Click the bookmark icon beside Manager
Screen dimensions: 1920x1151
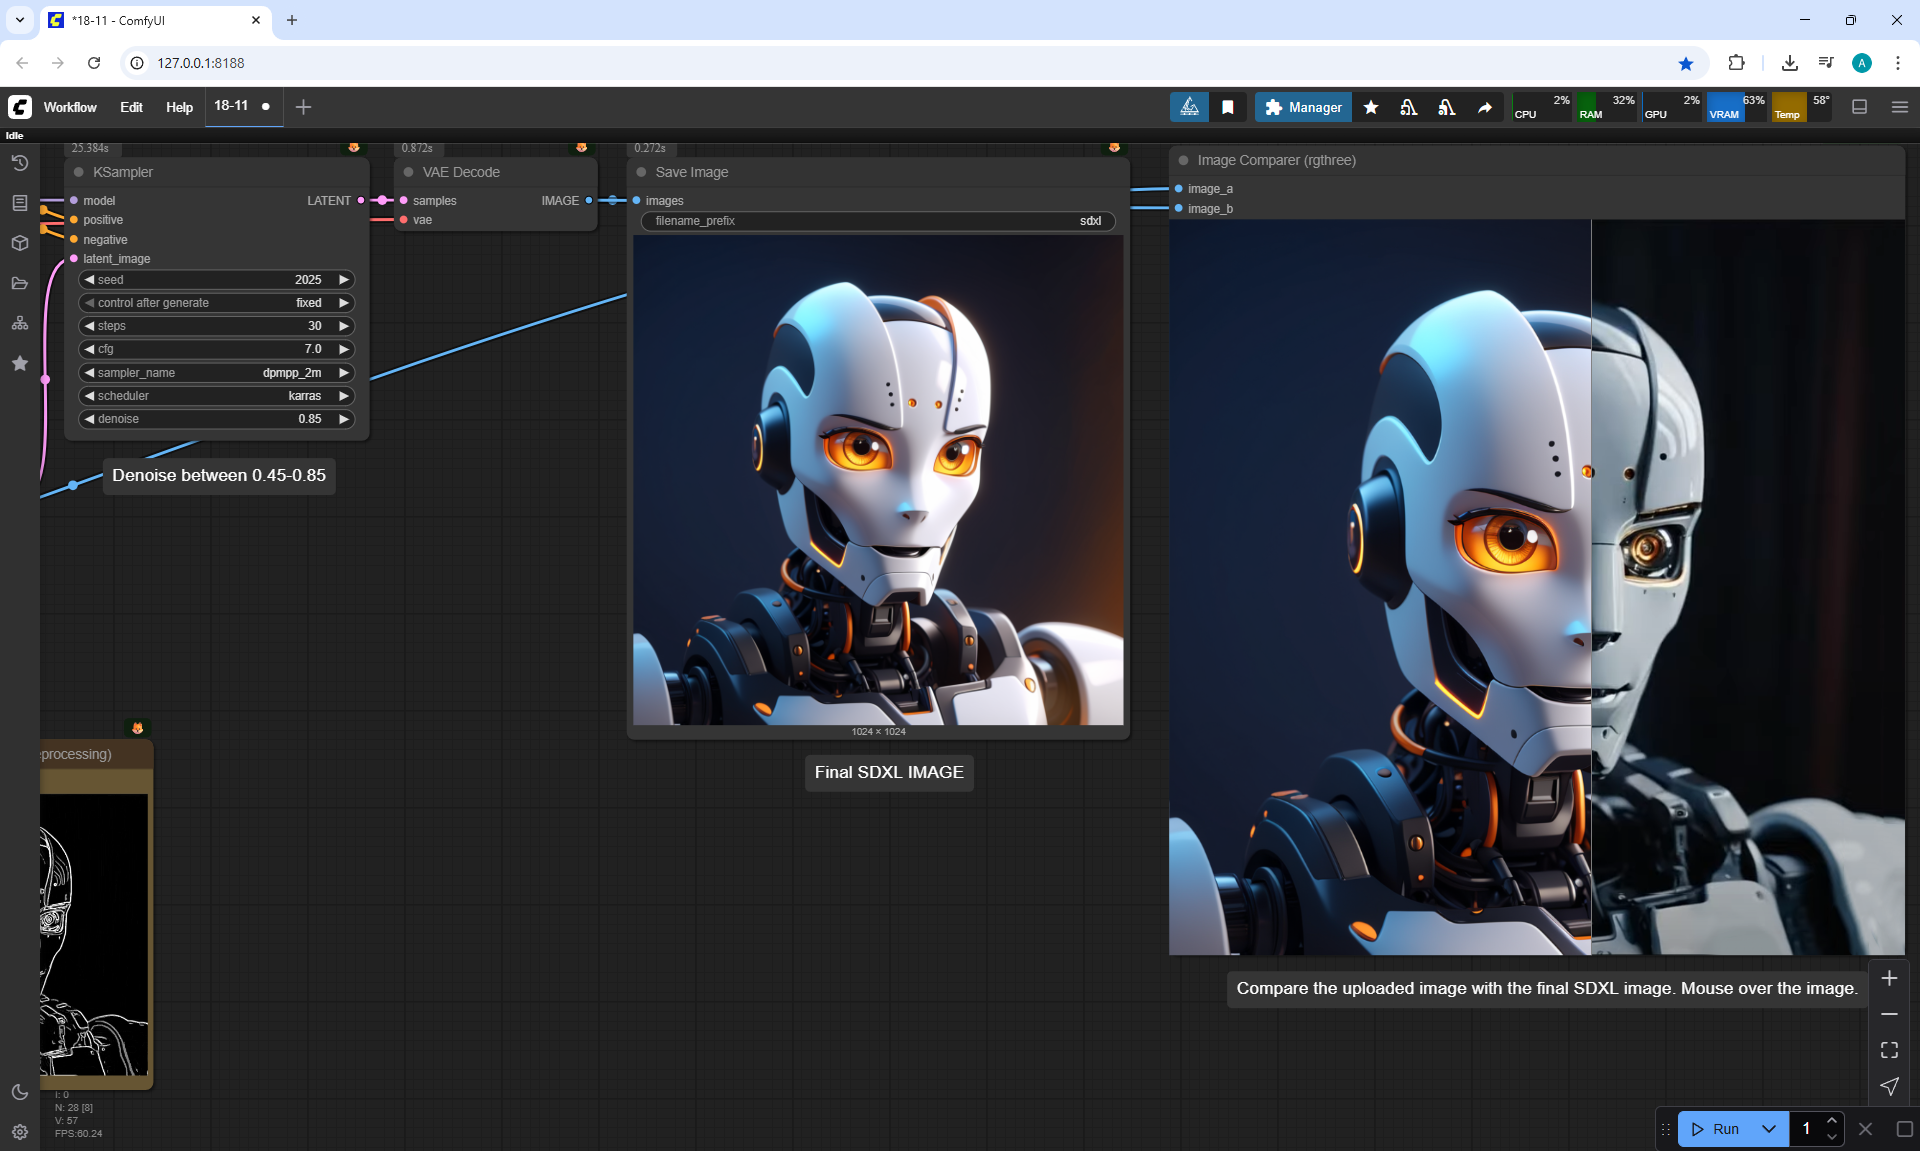pyautogui.click(x=1228, y=107)
